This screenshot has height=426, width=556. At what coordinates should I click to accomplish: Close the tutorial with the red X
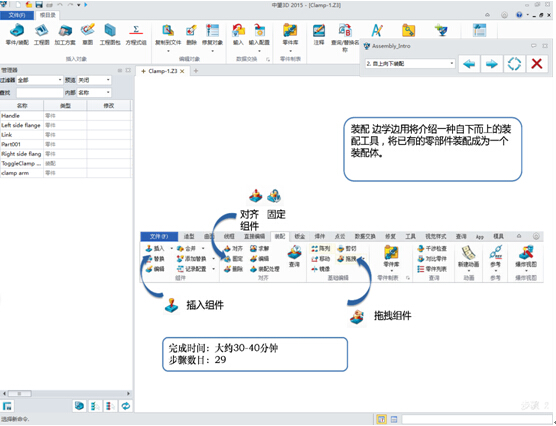click(x=537, y=64)
